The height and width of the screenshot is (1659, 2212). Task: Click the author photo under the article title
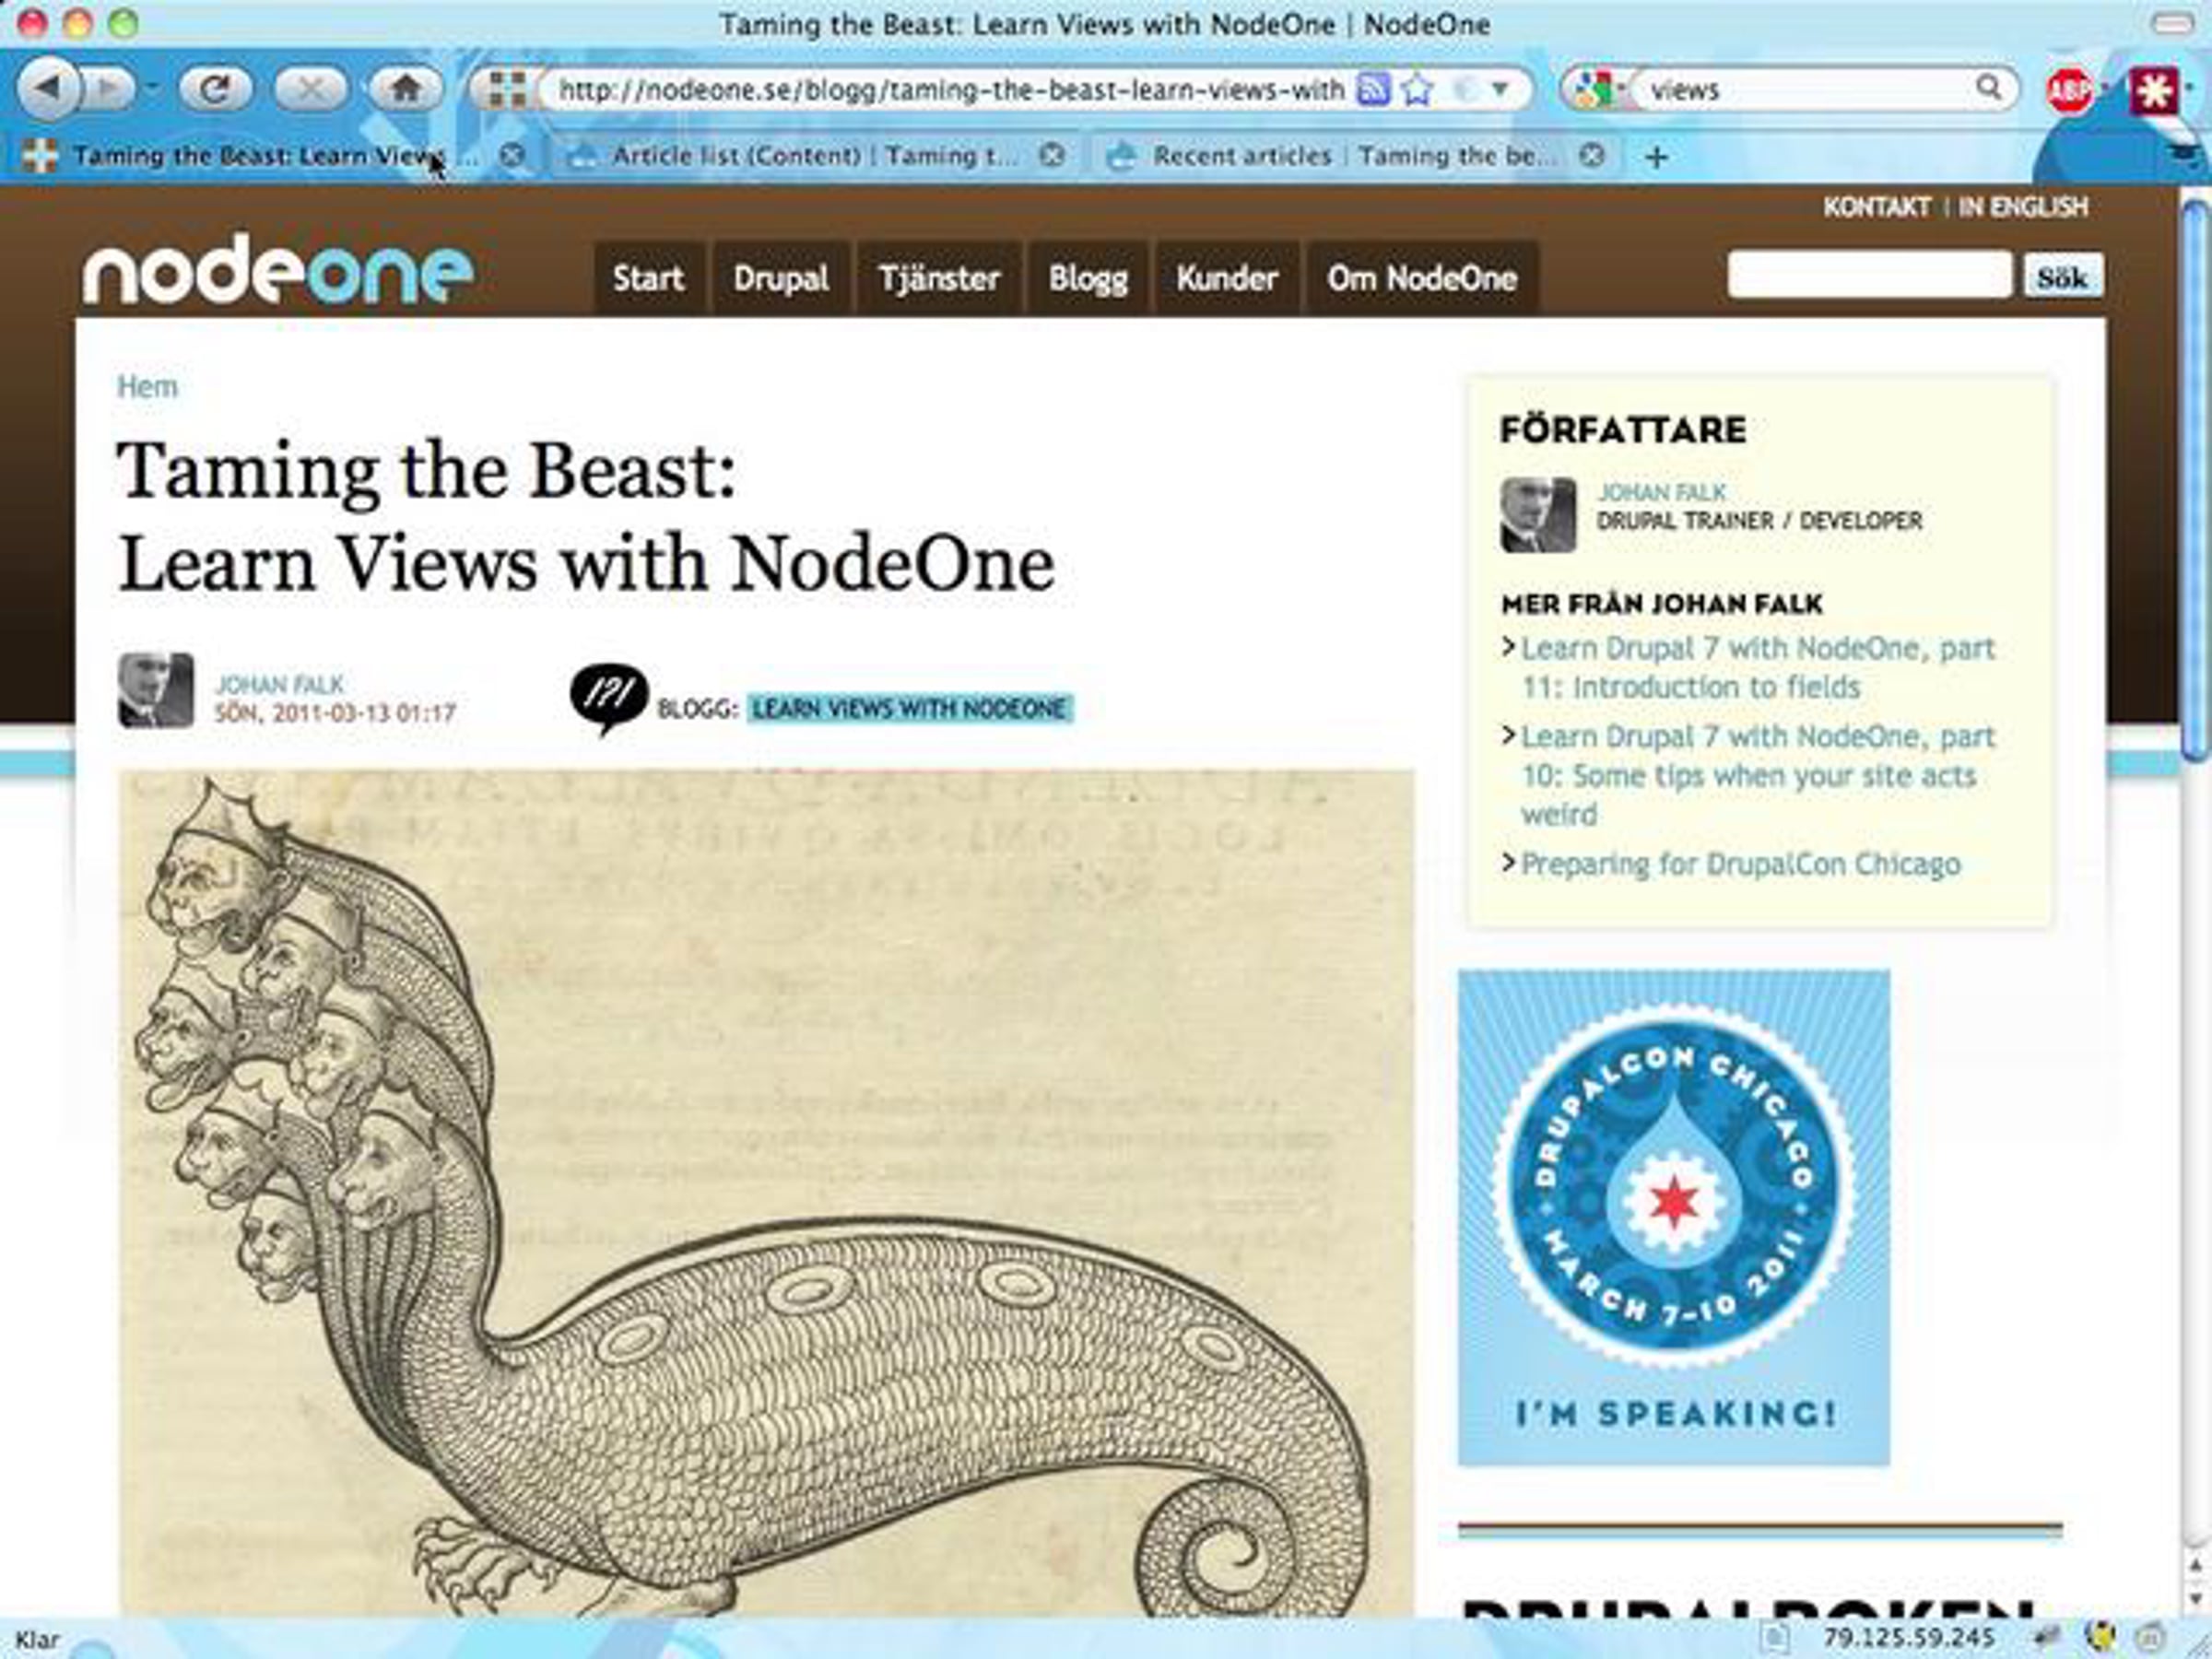click(156, 690)
